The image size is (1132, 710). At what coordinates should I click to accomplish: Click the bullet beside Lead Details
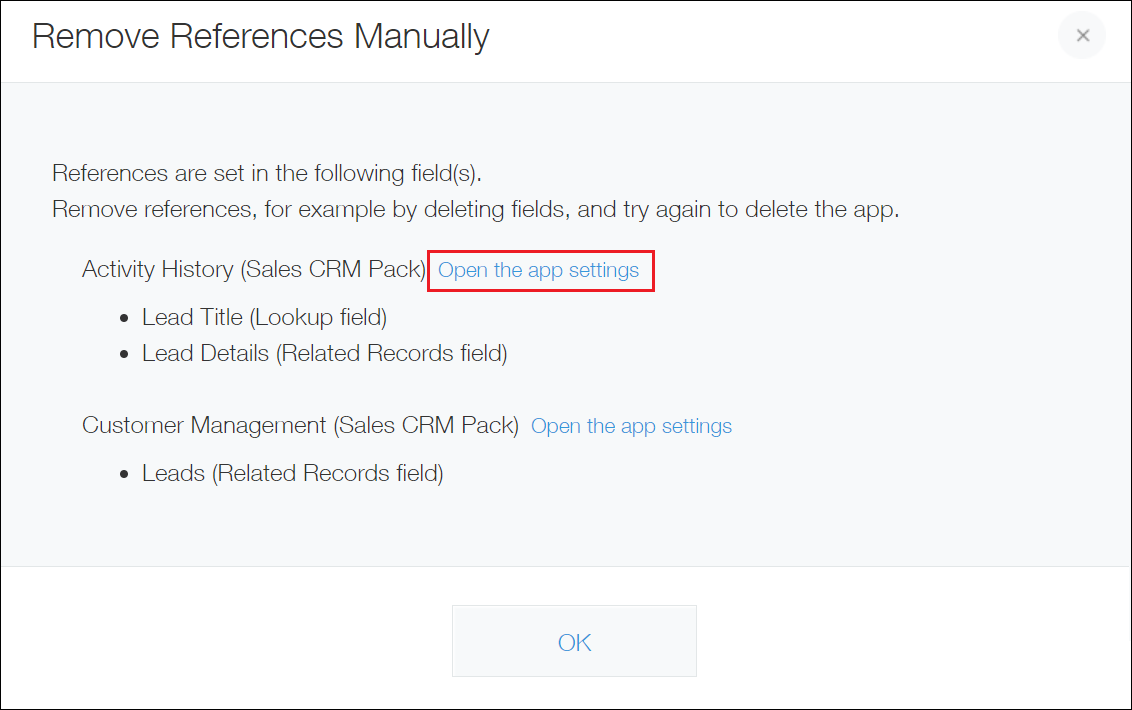[126, 353]
